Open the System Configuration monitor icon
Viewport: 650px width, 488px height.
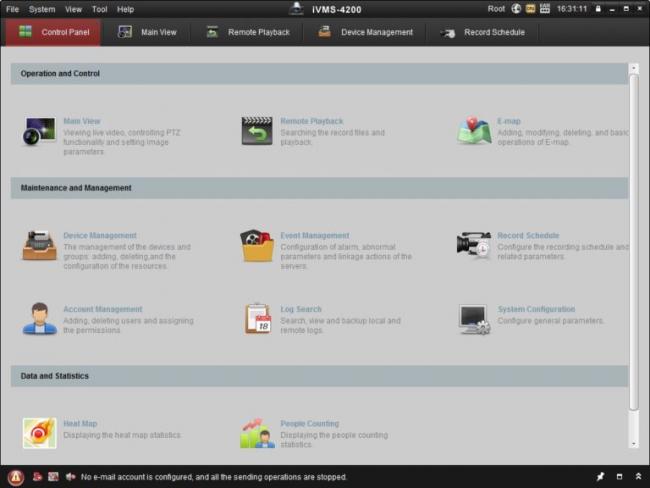474,319
